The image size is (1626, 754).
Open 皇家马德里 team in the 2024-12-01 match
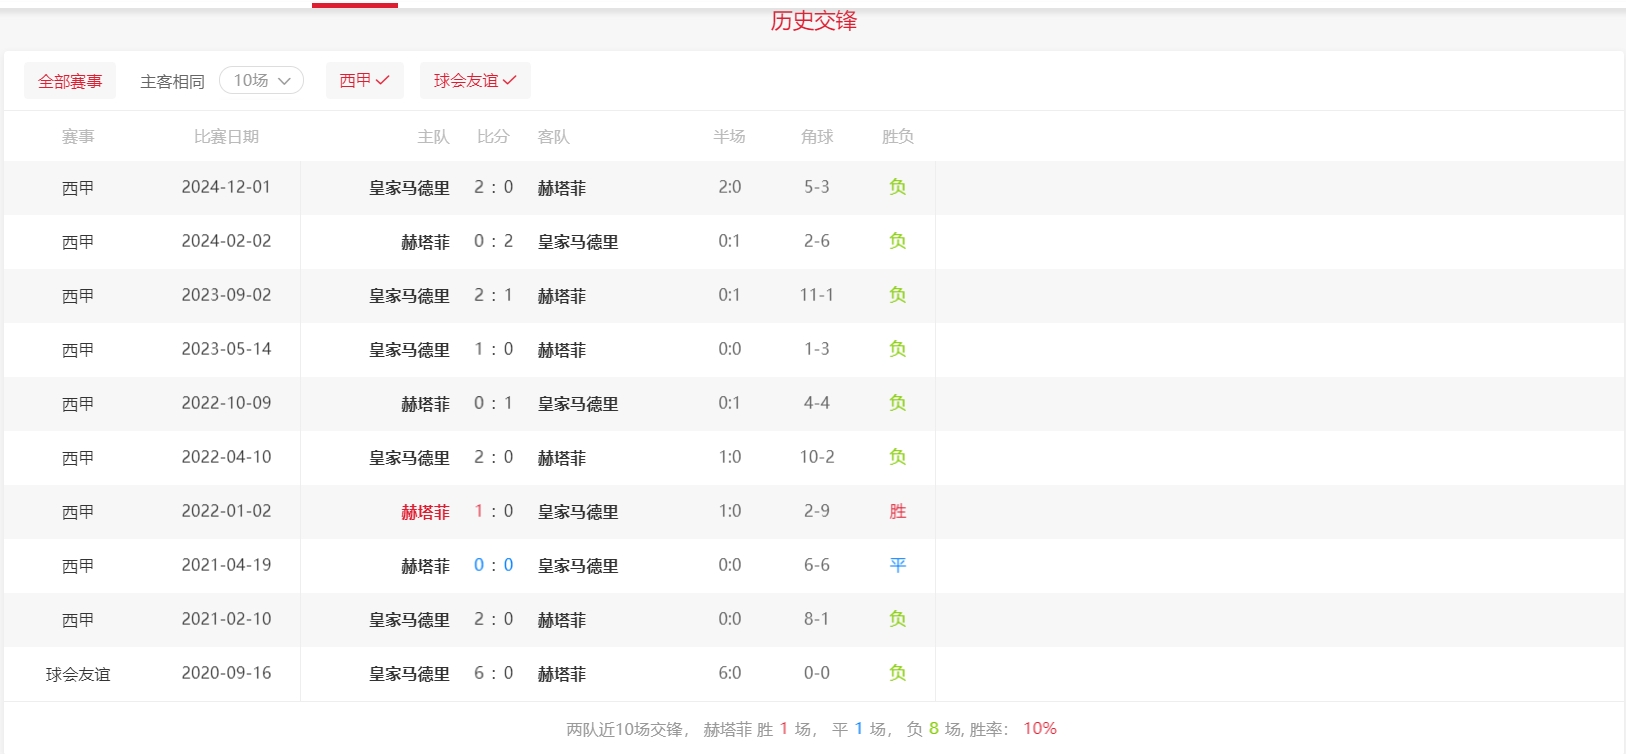pyautogui.click(x=409, y=188)
